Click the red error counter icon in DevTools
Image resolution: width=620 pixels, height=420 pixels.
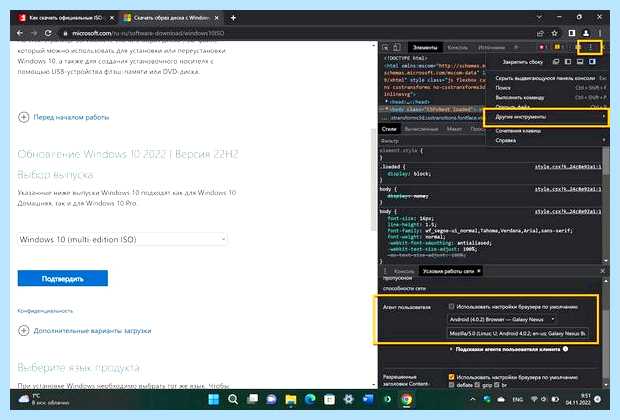click(542, 47)
